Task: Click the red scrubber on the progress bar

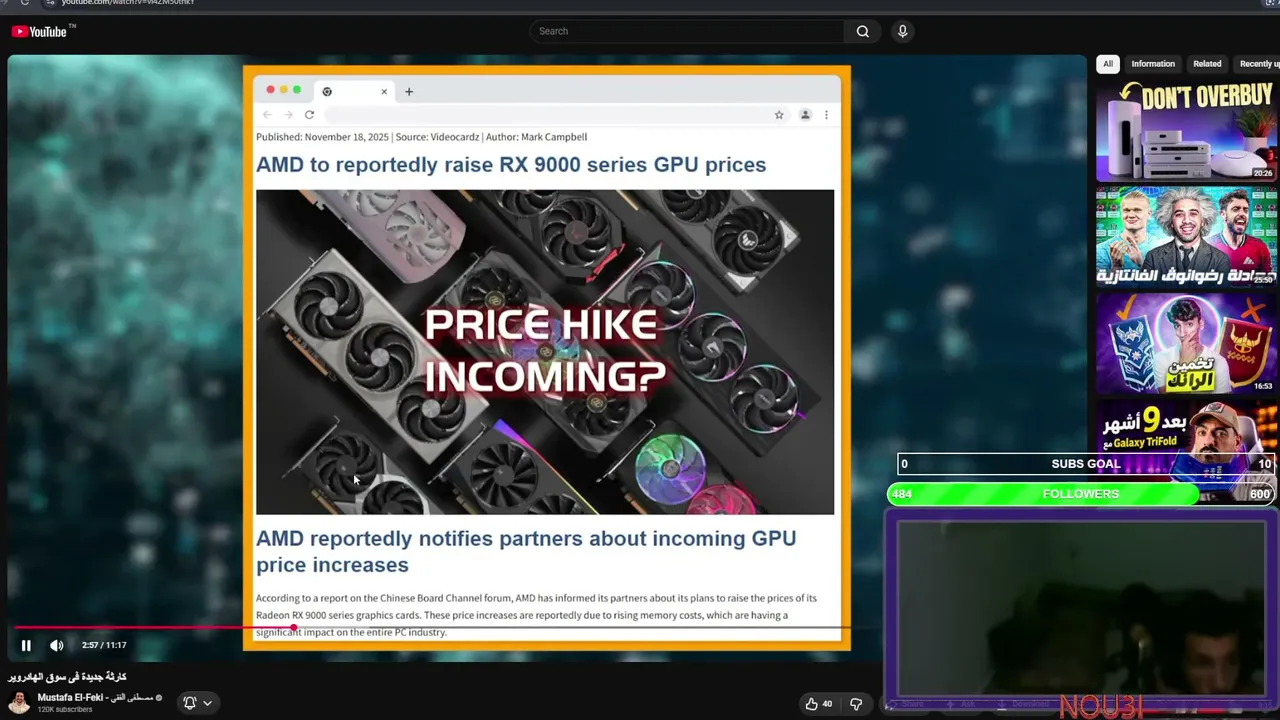Action: click(x=293, y=628)
